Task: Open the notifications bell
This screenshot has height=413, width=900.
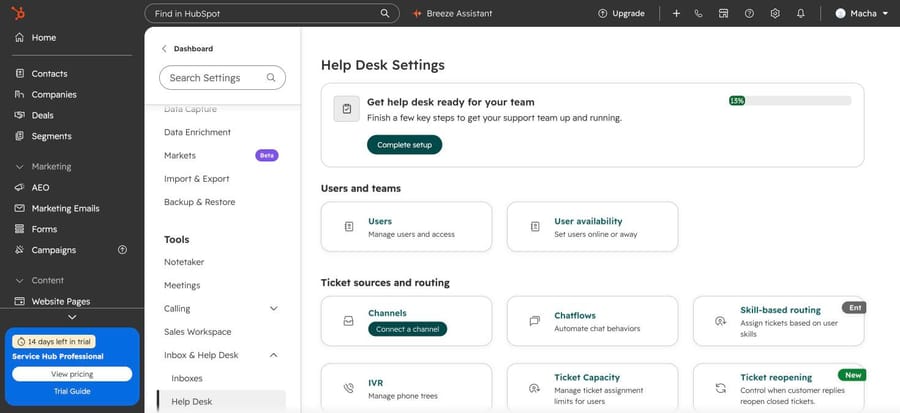Action: (801, 13)
